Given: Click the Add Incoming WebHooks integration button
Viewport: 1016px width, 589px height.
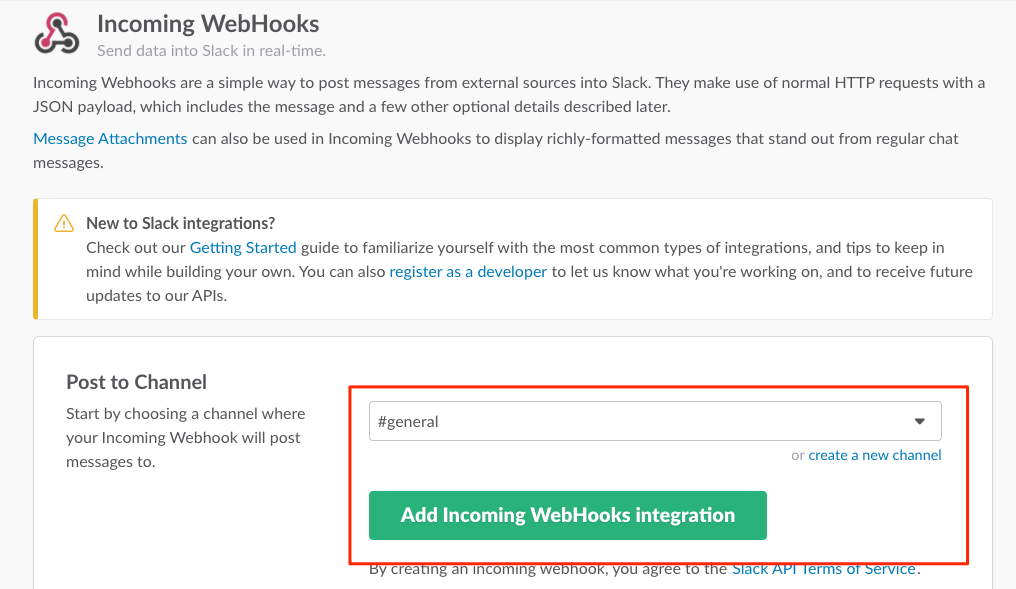Looking at the screenshot, I should (568, 515).
